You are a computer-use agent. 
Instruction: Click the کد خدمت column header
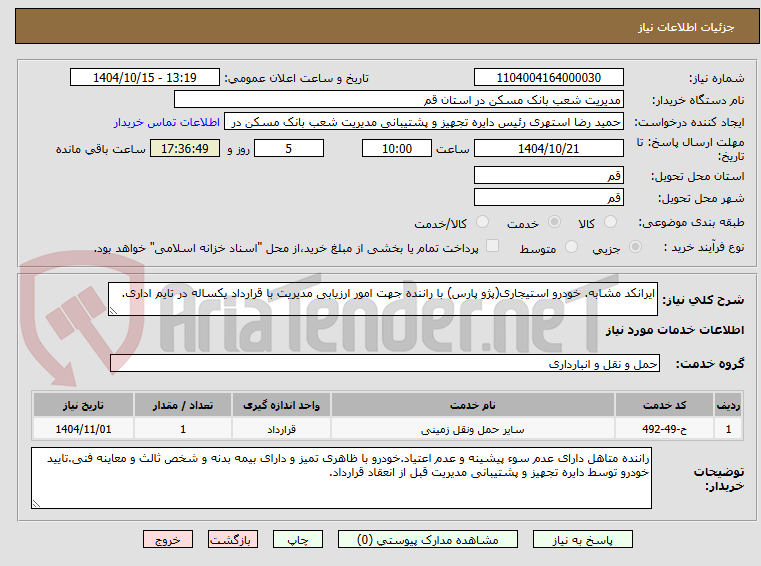(x=664, y=405)
